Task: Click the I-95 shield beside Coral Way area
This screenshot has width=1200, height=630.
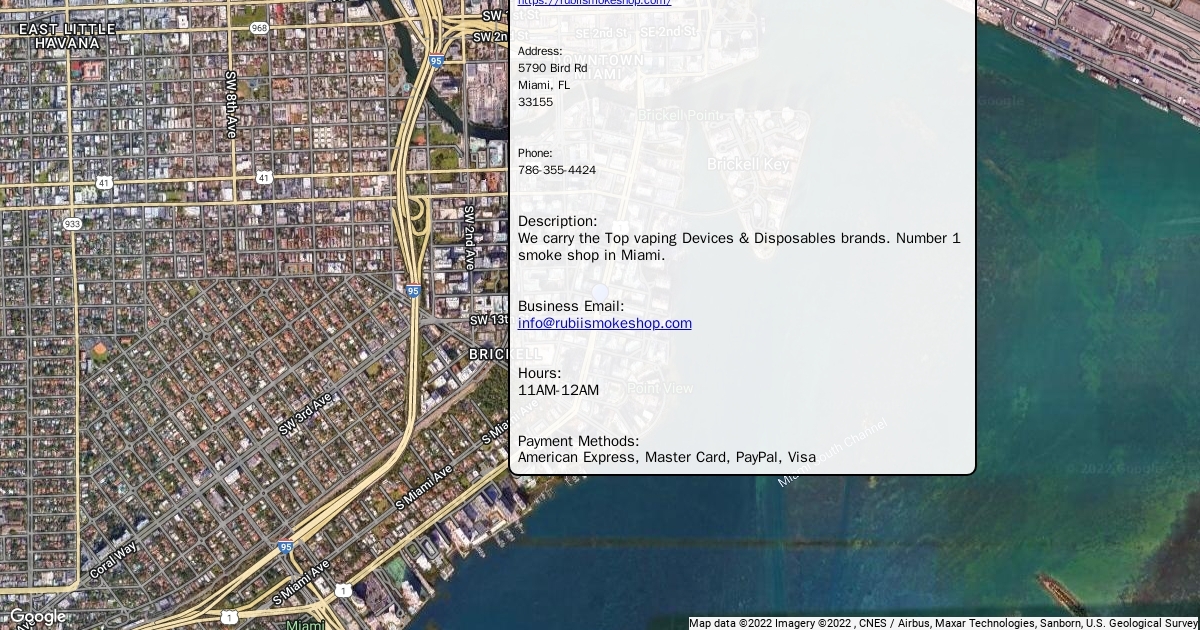Action: [x=286, y=547]
